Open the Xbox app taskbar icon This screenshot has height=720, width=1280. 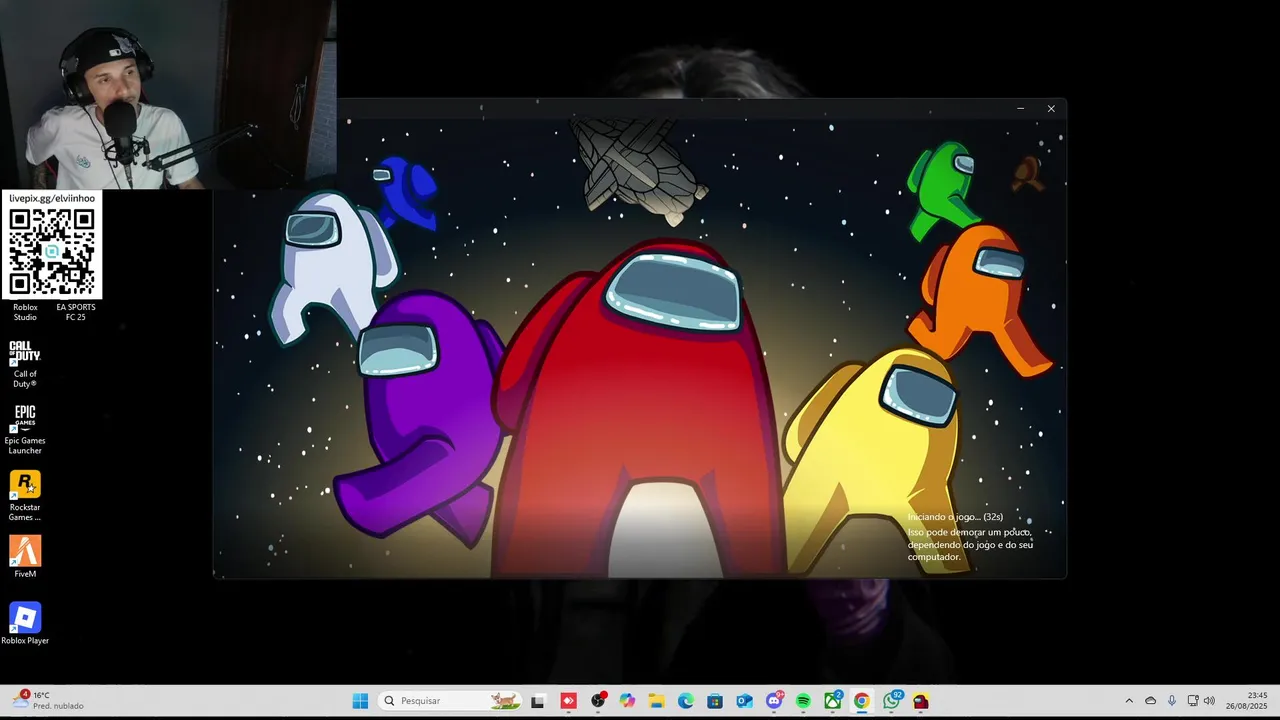click(833, 701)
